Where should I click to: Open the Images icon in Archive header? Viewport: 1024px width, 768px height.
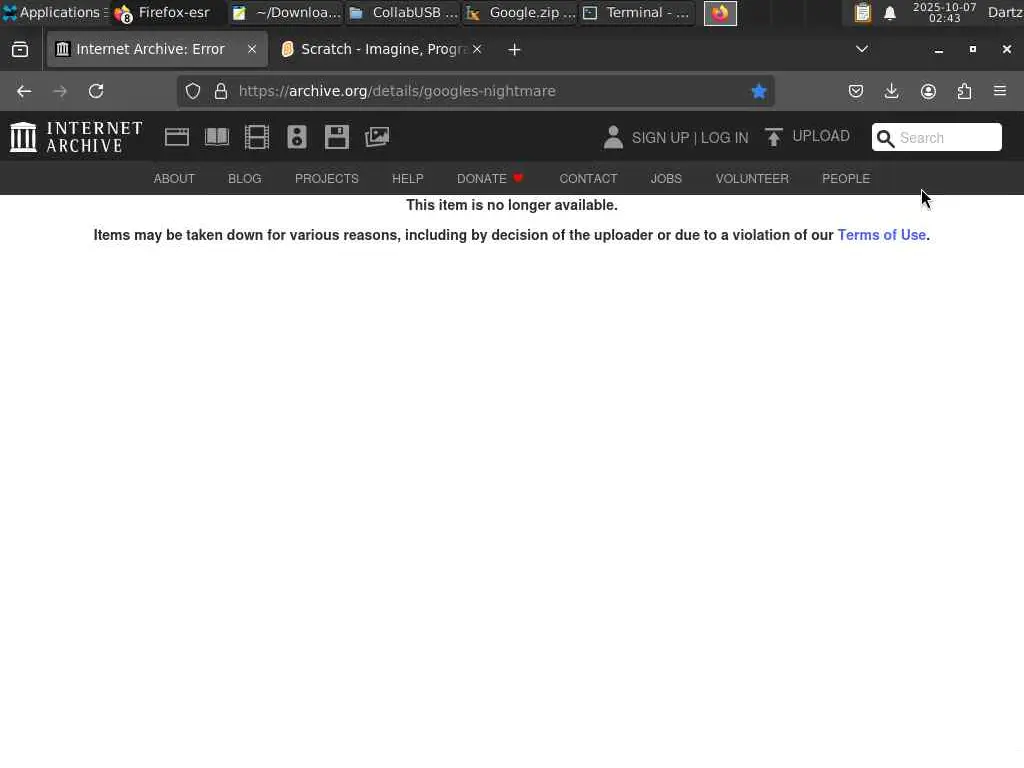point(377,137)
